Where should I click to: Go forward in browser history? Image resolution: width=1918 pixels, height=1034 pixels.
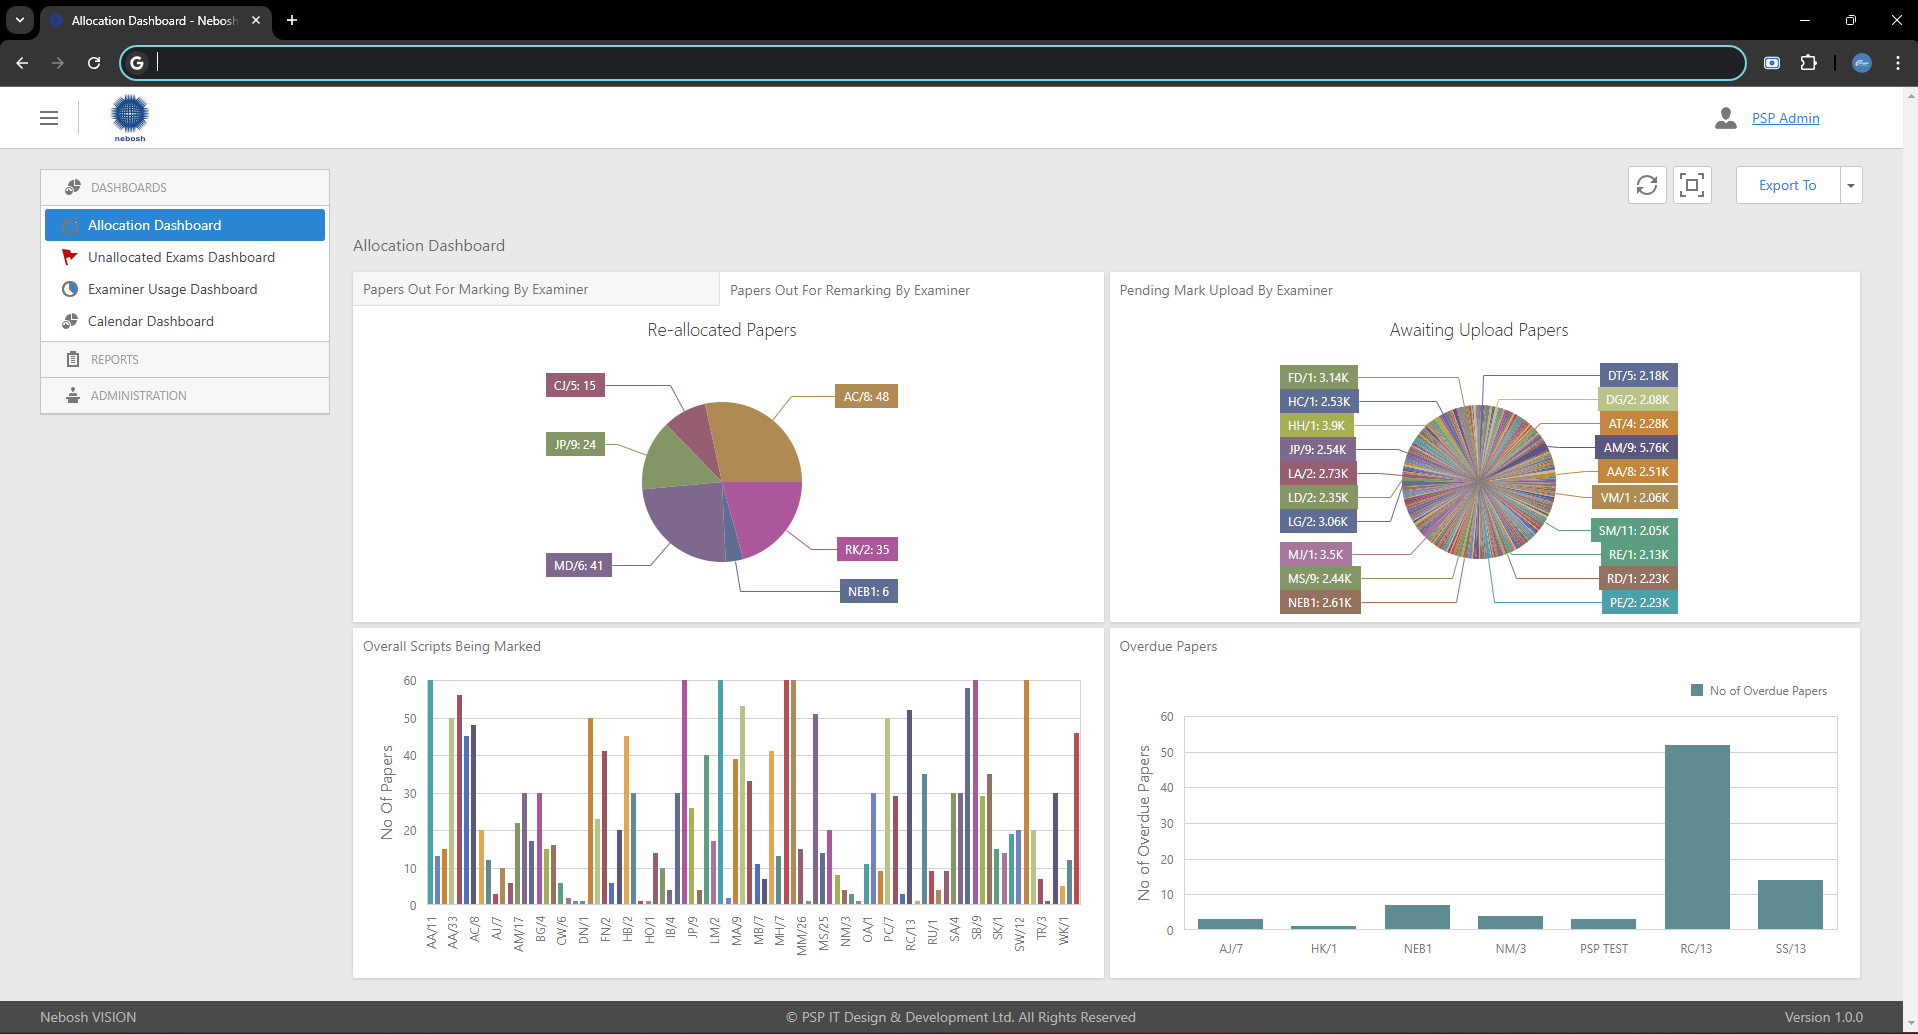58,63
